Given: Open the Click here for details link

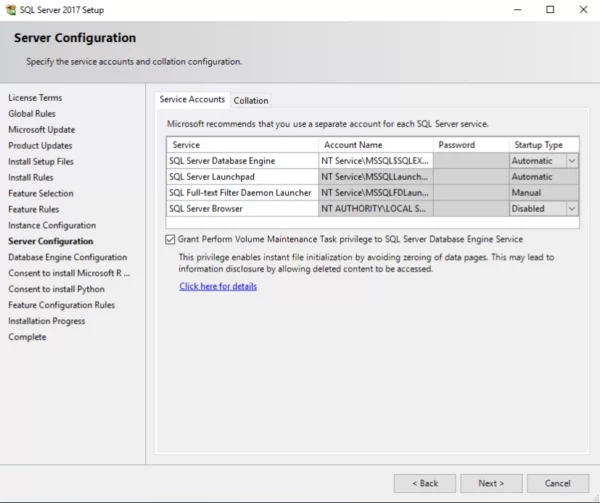Looking at the screenshot, I should click(218, 286).
